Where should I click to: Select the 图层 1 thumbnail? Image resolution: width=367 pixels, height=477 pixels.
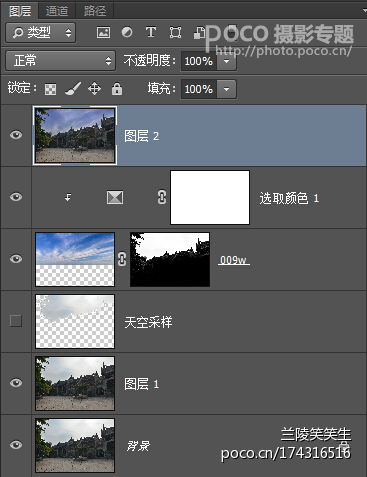click(x=75, y=383)
